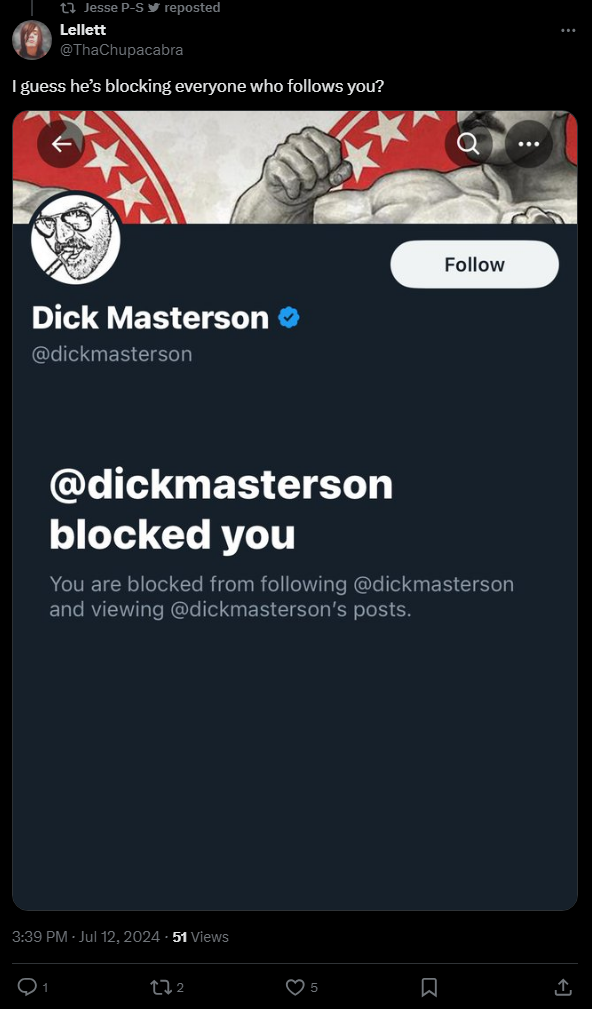This screenshot has width=592, height=1009.
Task: Click Dick Masterson's profile picture in the image
Action: [75, 239]
